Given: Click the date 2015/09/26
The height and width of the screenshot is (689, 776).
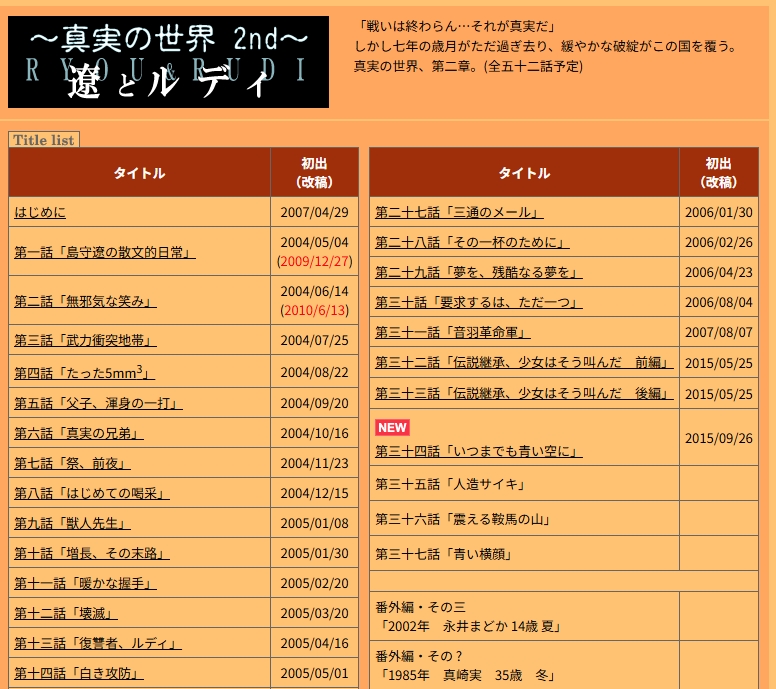Looking at the screenshot, I should (x=719, y=438).
